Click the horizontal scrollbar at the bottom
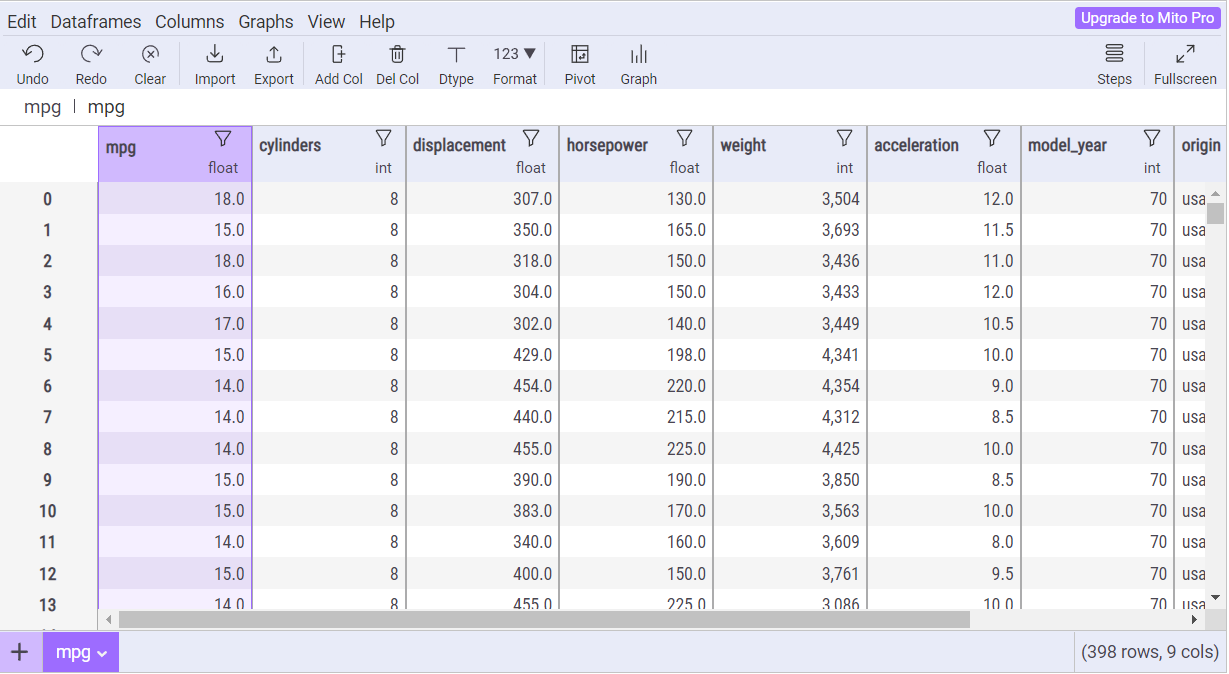This screenshot has width=1229, height=674. [544, 620]
